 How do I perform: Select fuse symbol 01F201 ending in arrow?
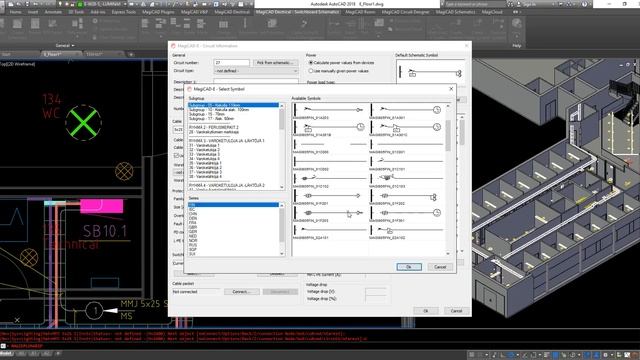[x=330, y=197]
